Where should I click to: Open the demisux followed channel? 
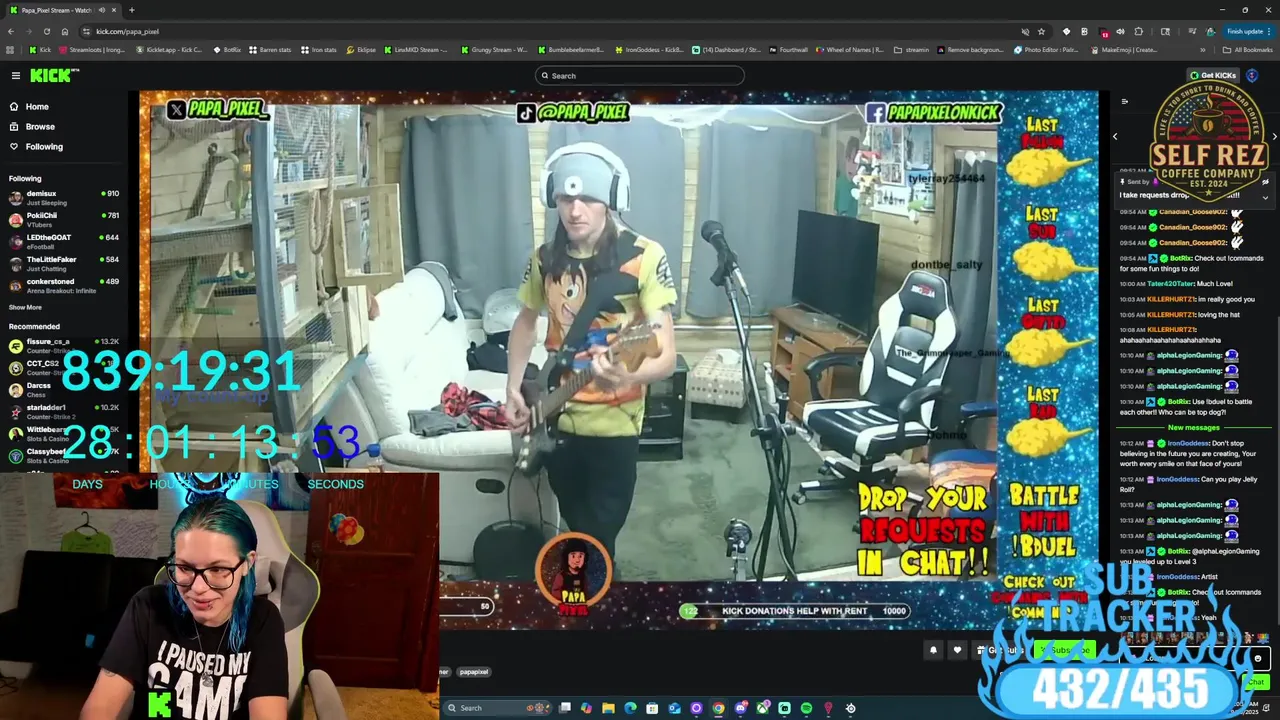tap(64, 197)
